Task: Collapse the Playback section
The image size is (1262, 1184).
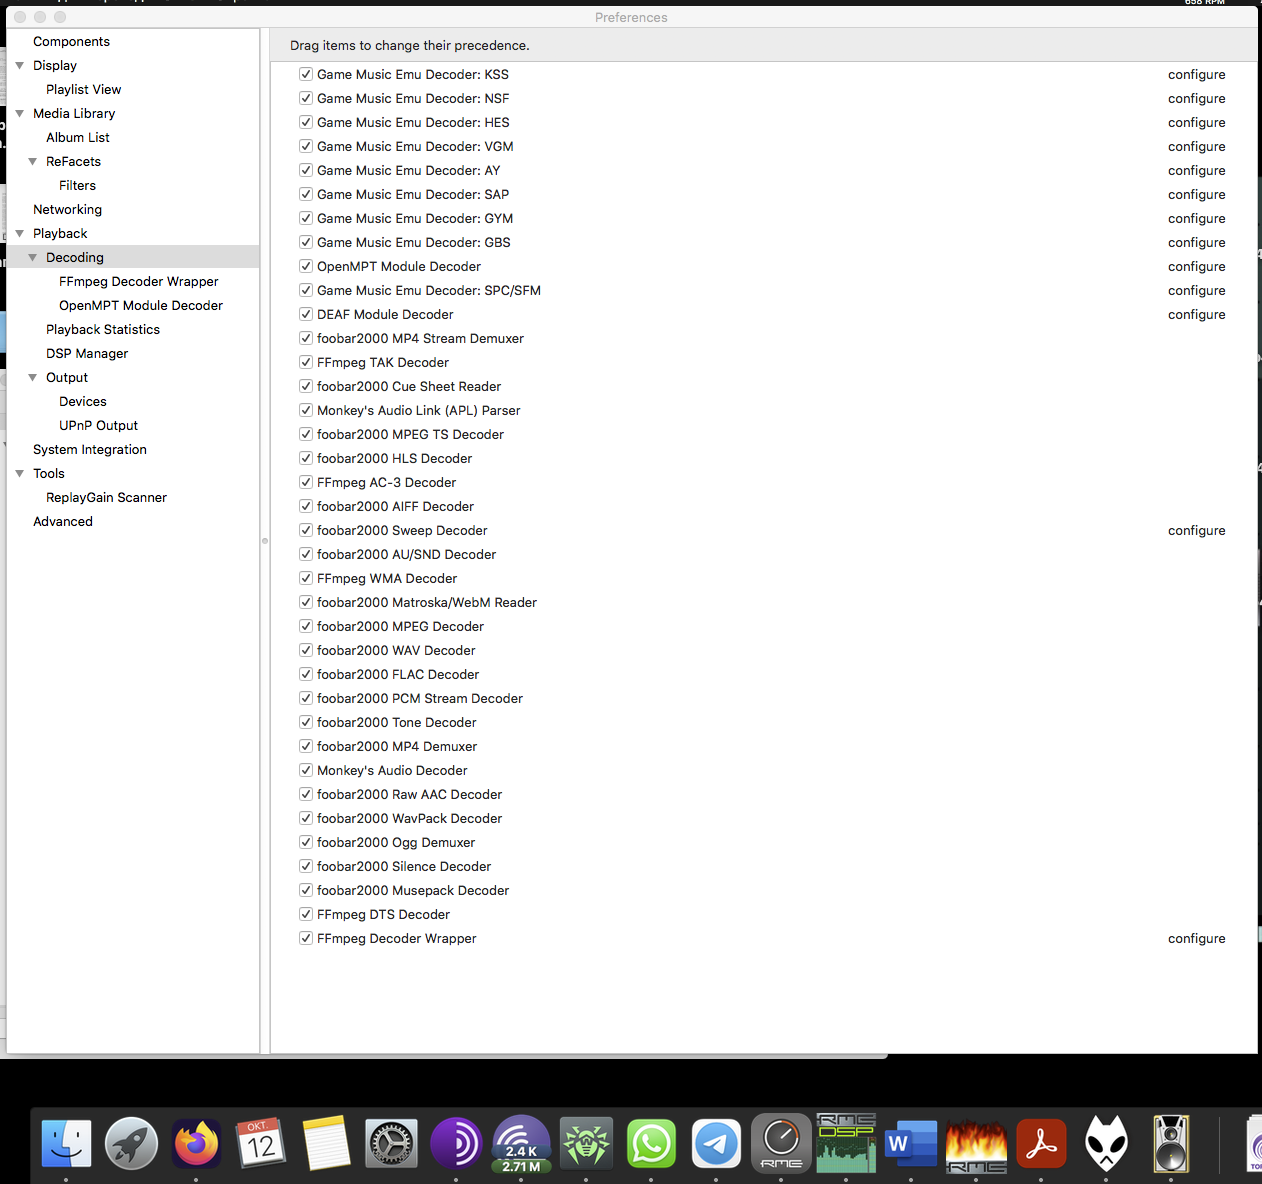Action: click(x=19, y=233)
